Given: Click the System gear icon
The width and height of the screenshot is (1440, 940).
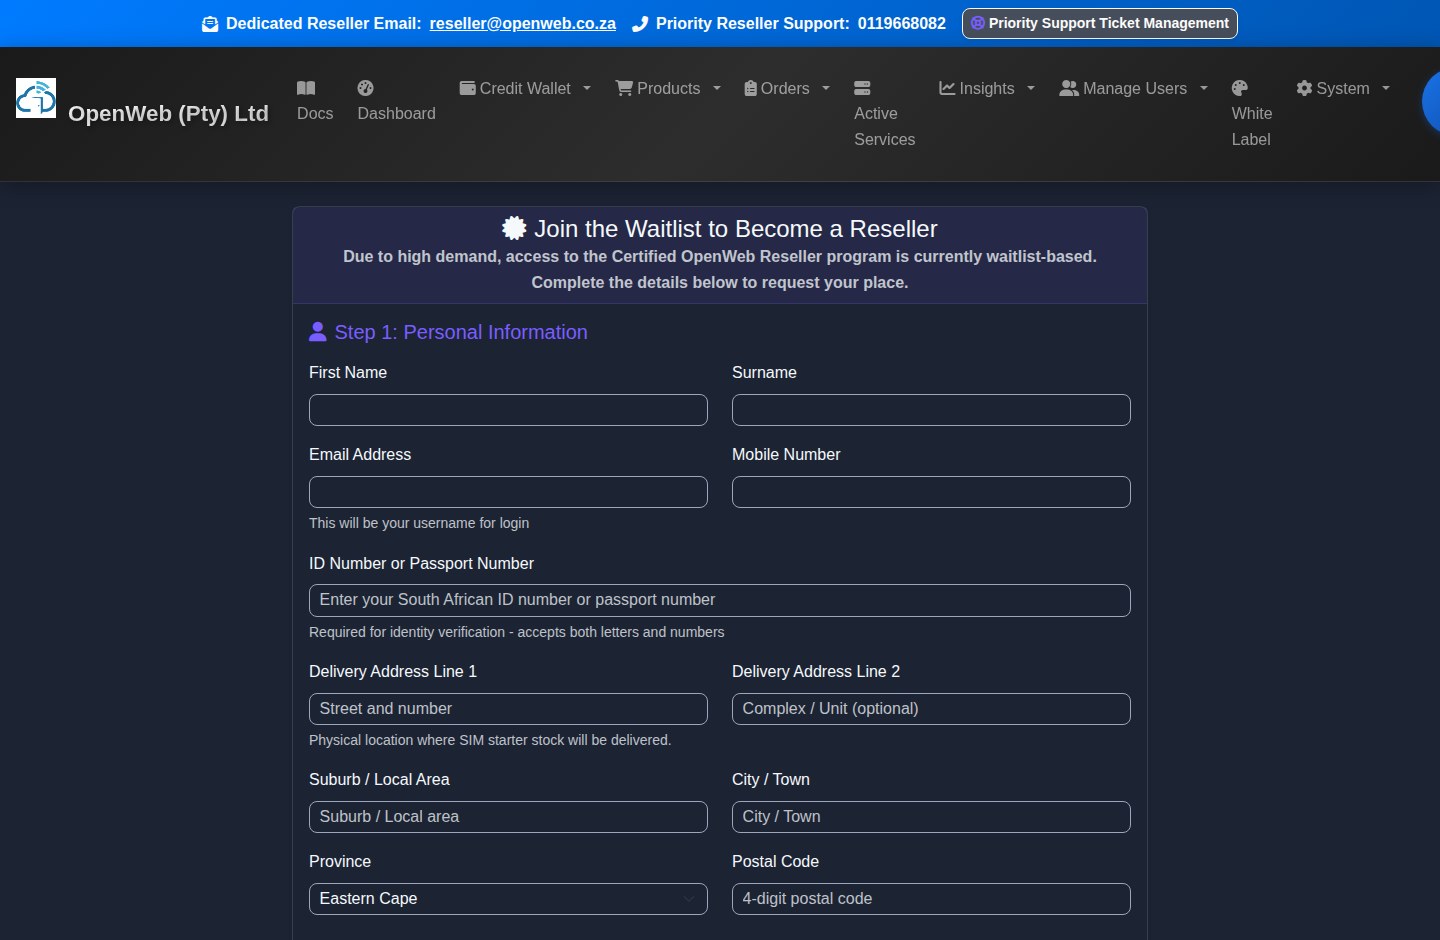Looking at the screenshot, I should (x=1304, y=88).
